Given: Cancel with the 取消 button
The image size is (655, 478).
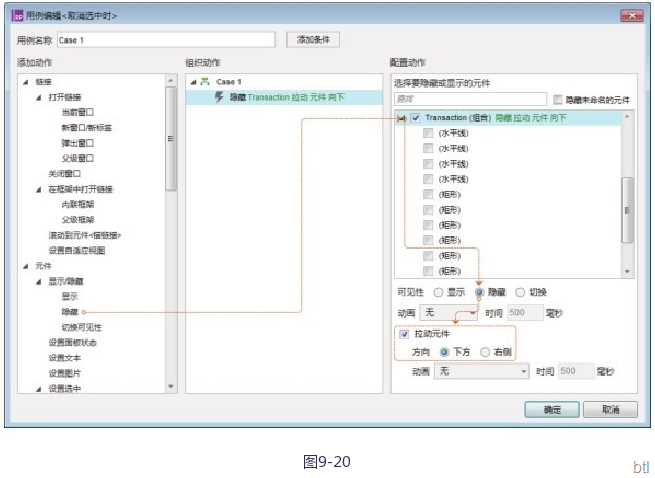Looking at the screenshot, I should coord(610,409).
